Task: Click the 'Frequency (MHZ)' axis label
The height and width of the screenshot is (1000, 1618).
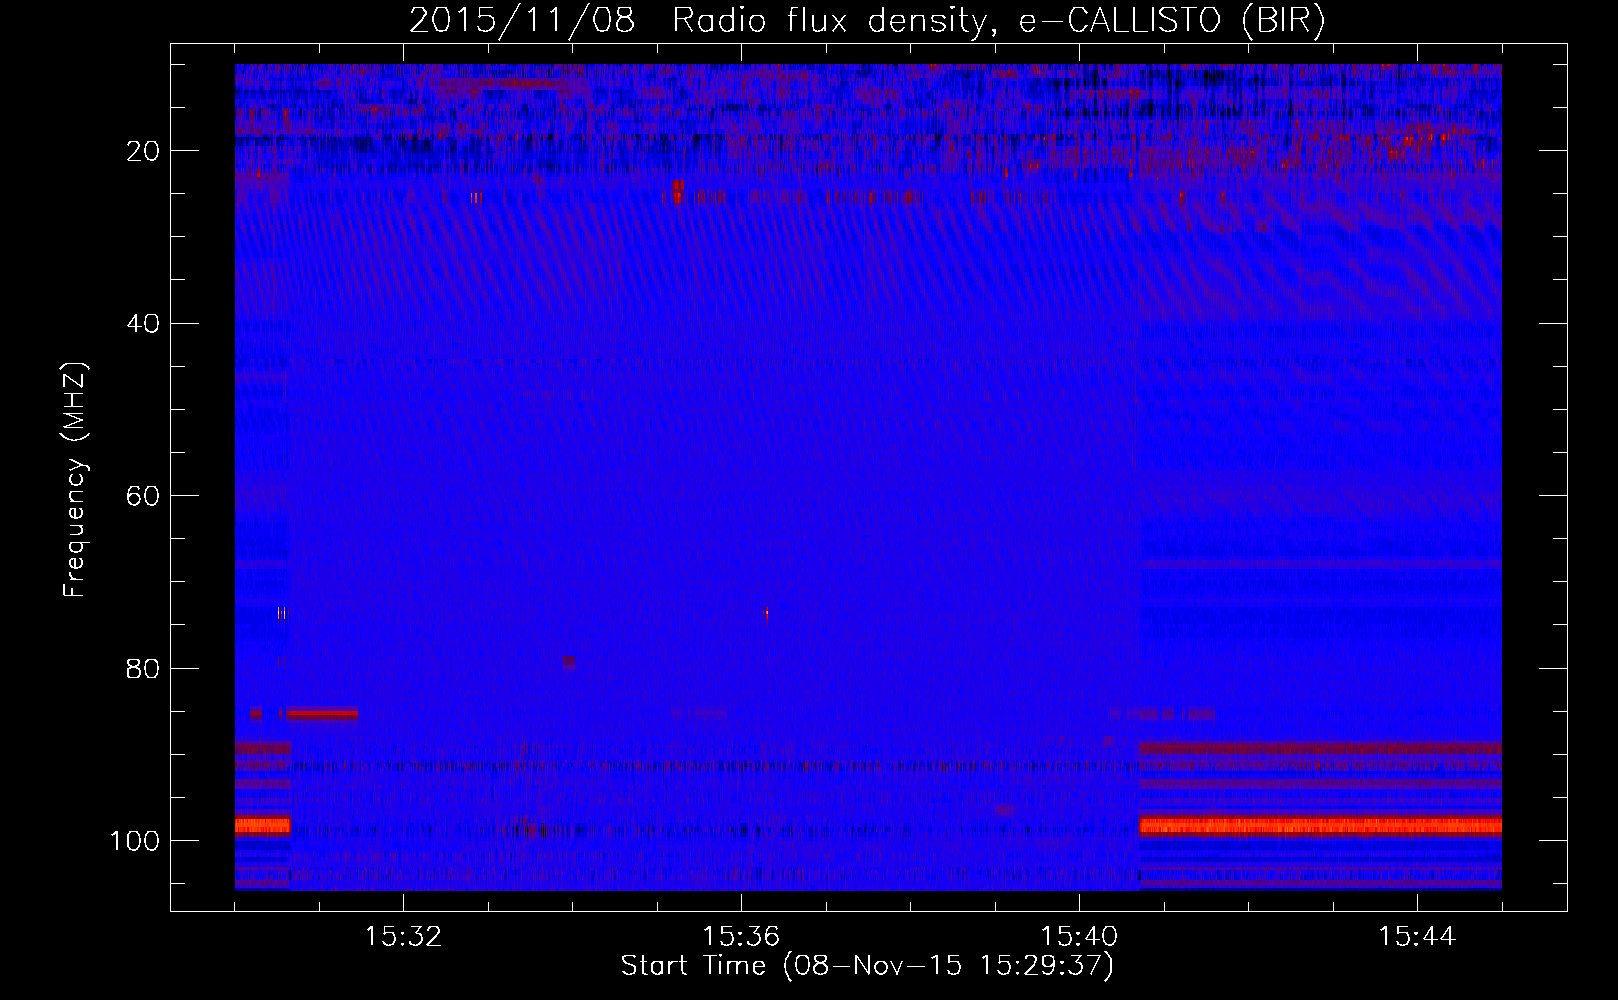Action: (x=75, y=480)
